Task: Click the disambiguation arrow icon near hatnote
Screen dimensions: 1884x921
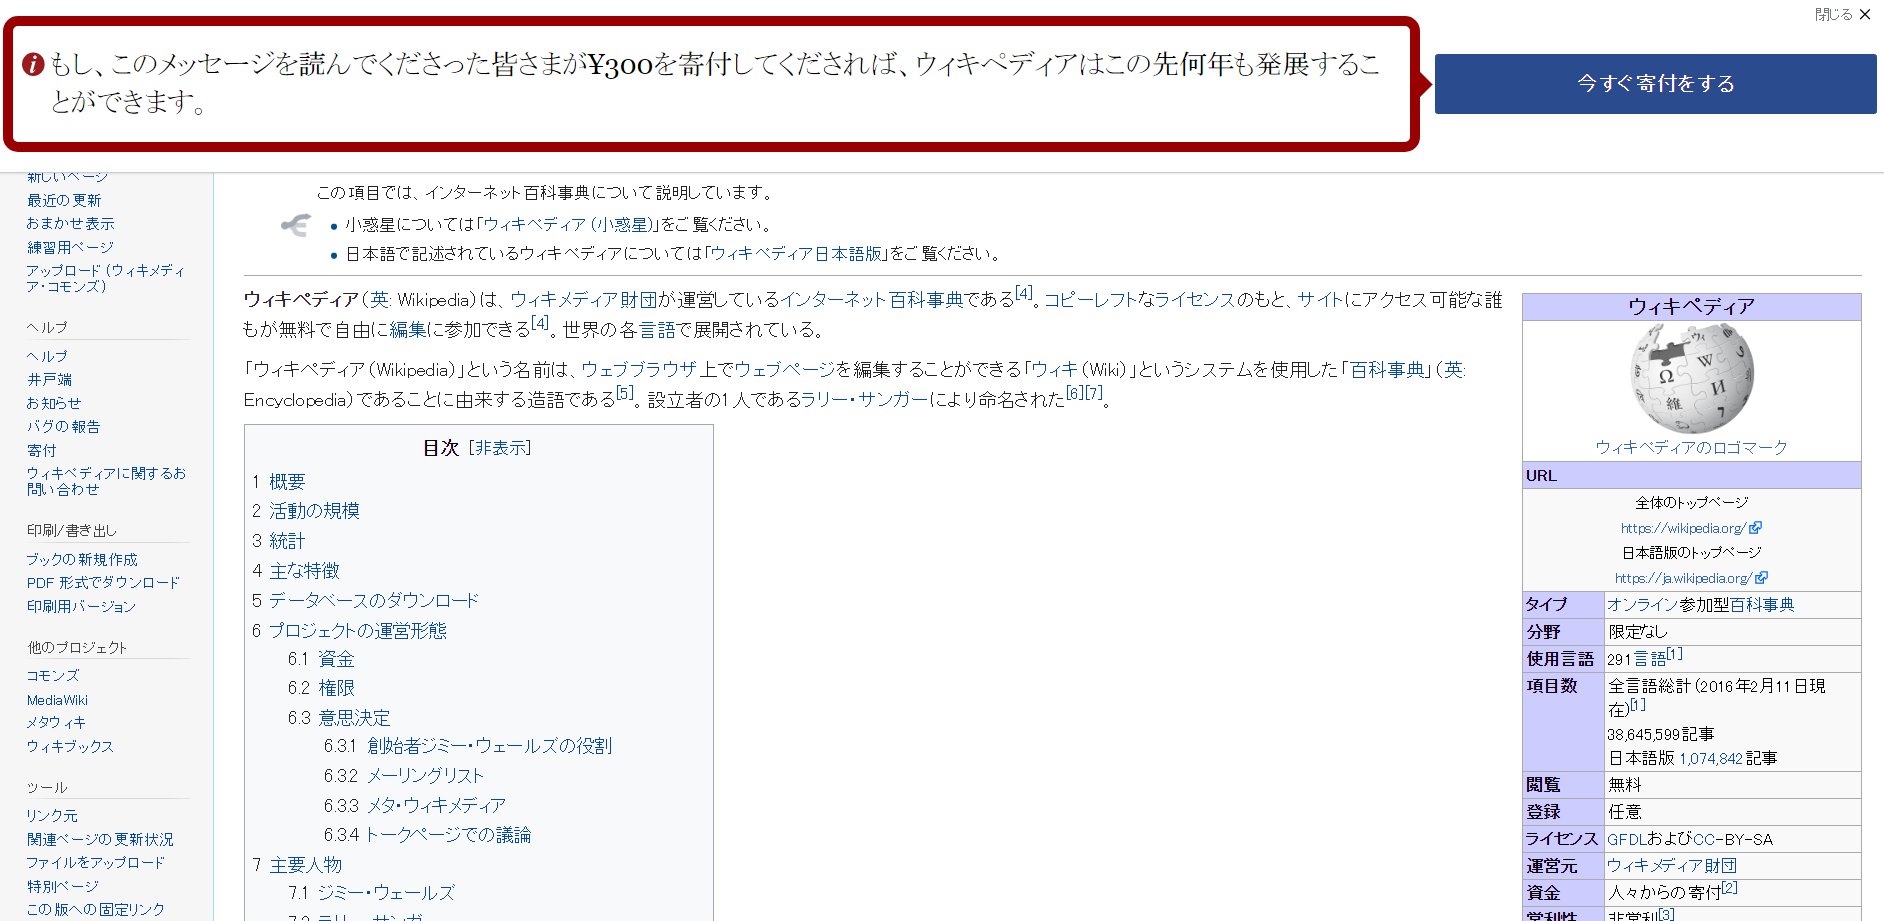Action: [296, 225]
